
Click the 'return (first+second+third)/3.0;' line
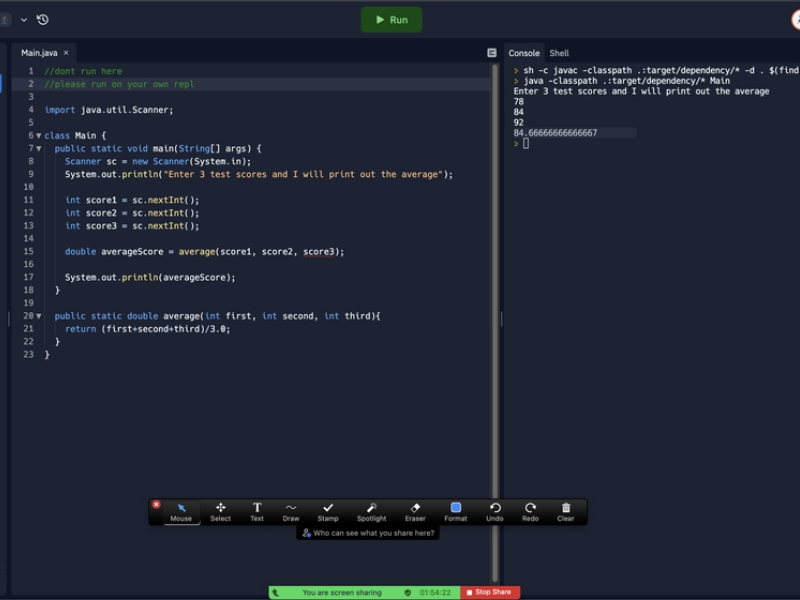(147, 329)
